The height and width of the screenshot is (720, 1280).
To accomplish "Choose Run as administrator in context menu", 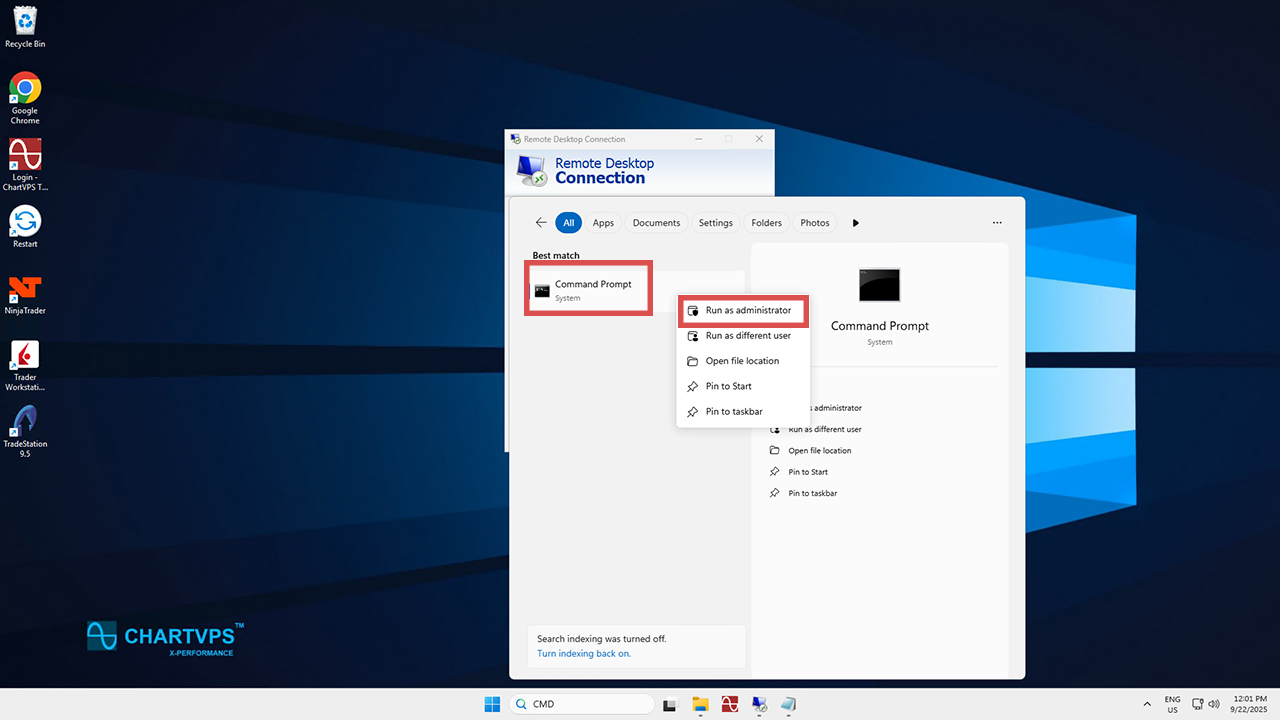I will pyautogui.click(x=747, y=311).
